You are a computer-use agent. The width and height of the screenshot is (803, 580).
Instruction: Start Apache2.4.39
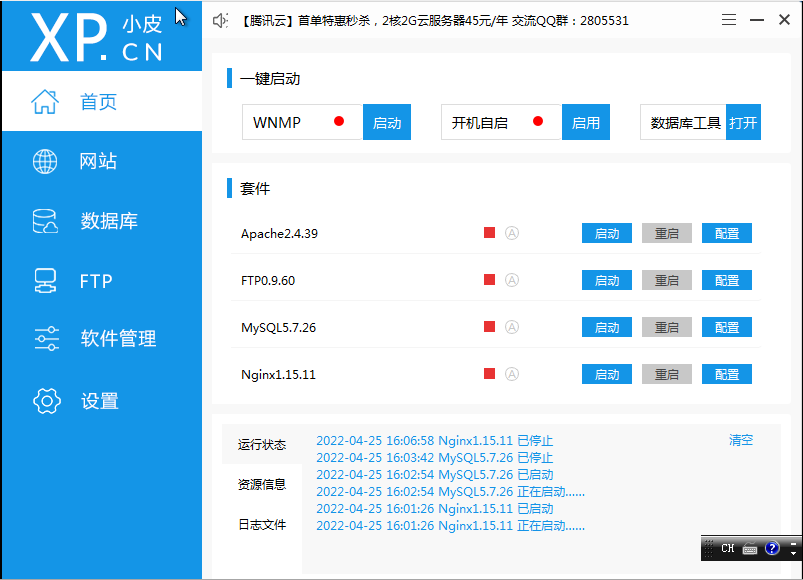tap(607, 233)
